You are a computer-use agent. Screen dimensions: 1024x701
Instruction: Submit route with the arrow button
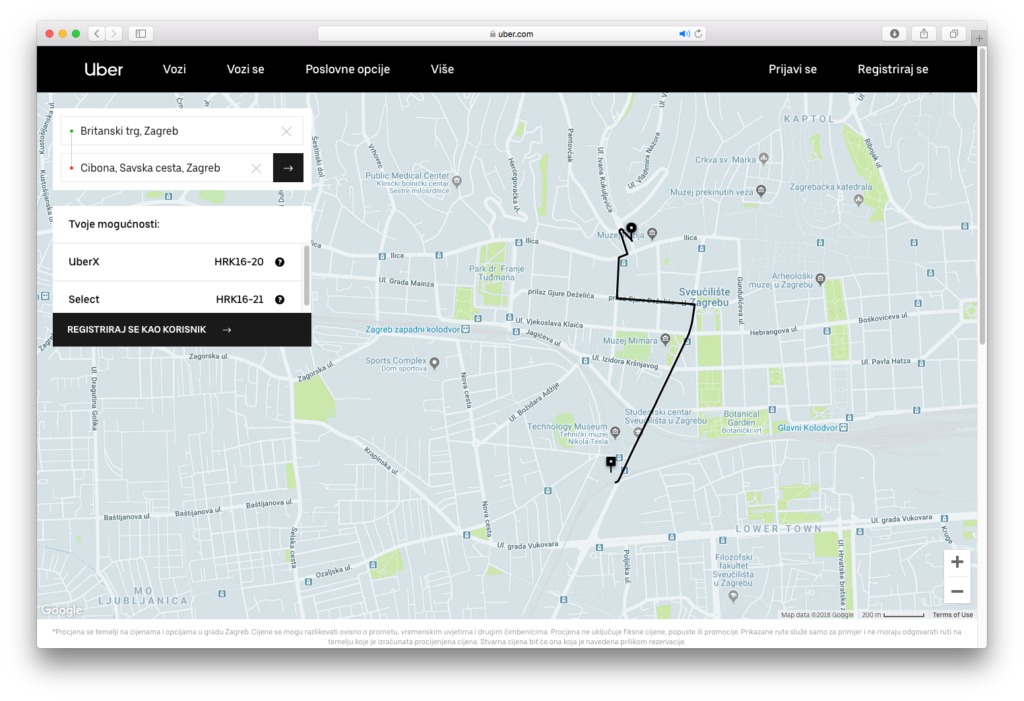coord(288,168)
